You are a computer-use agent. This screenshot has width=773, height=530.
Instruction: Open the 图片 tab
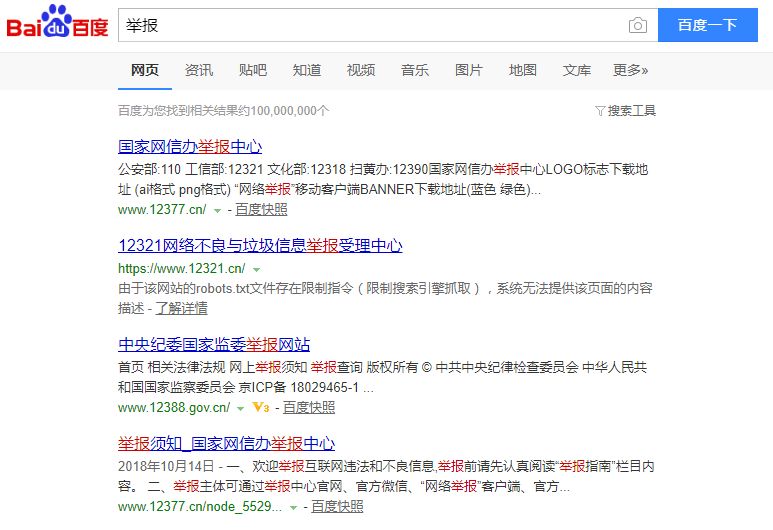(468, 71)
